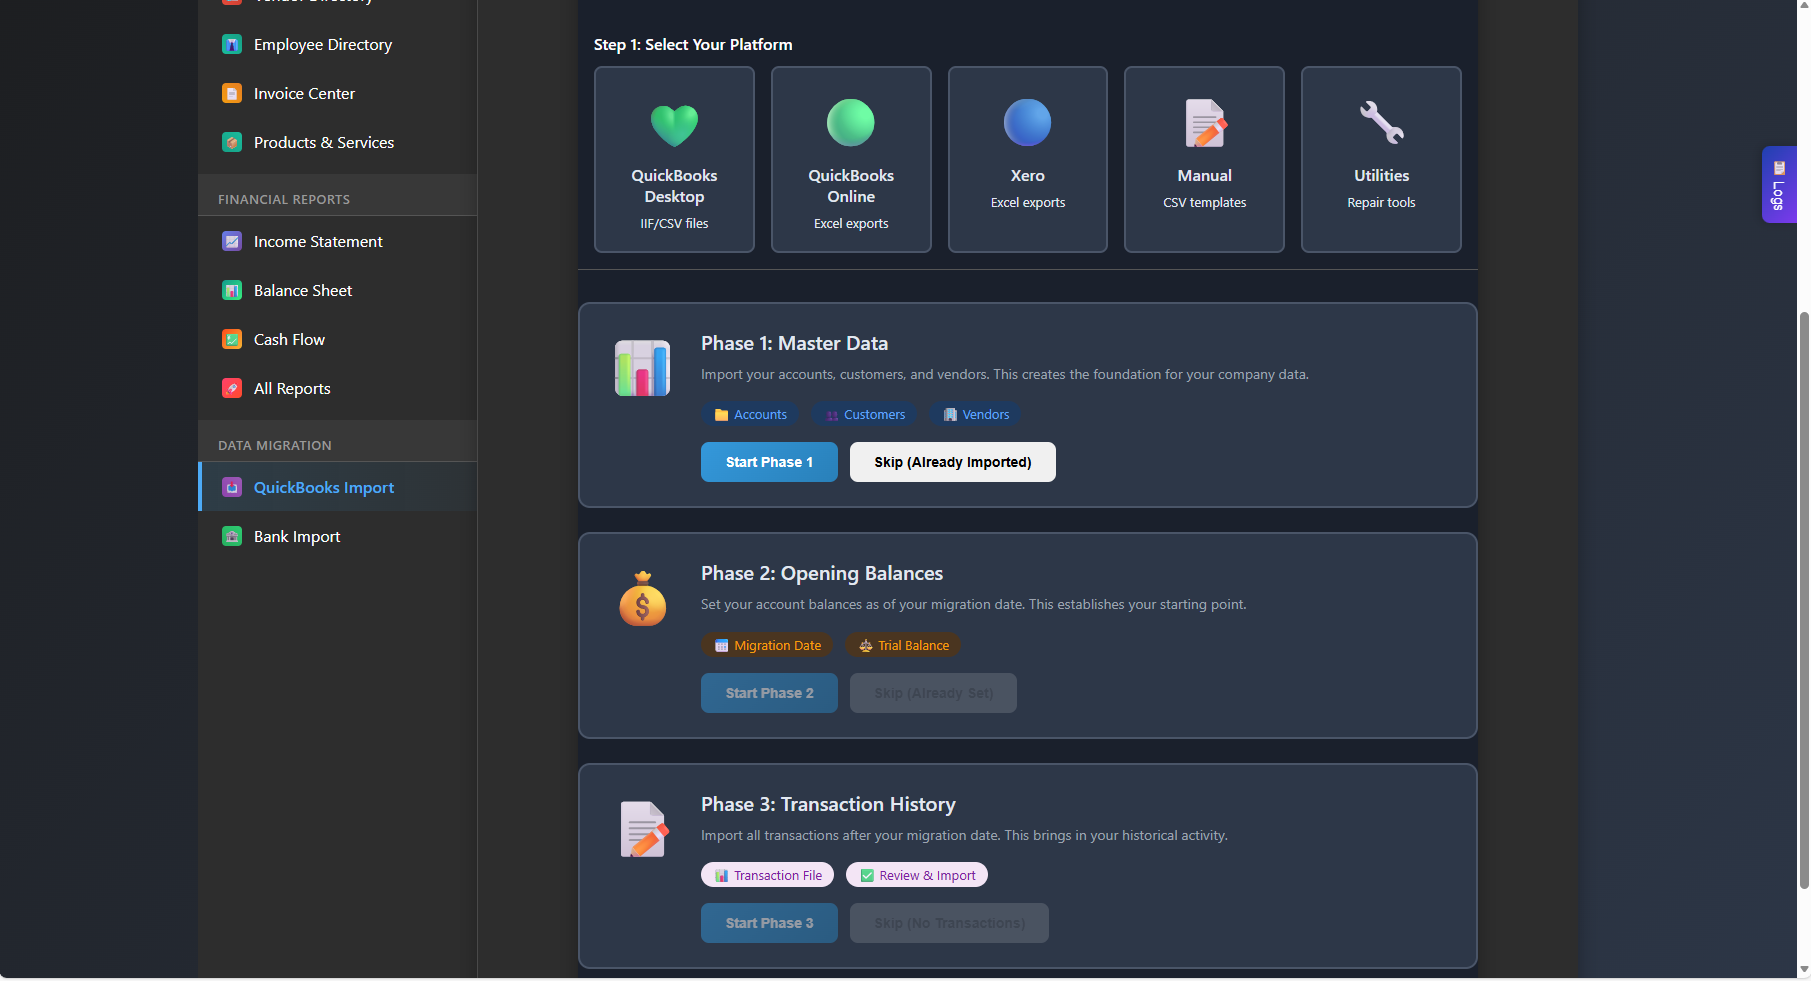Viewport: 1811px width, 981px height.
Task: Click the Invoice Center sidebar icon
Action: point(232,93)
